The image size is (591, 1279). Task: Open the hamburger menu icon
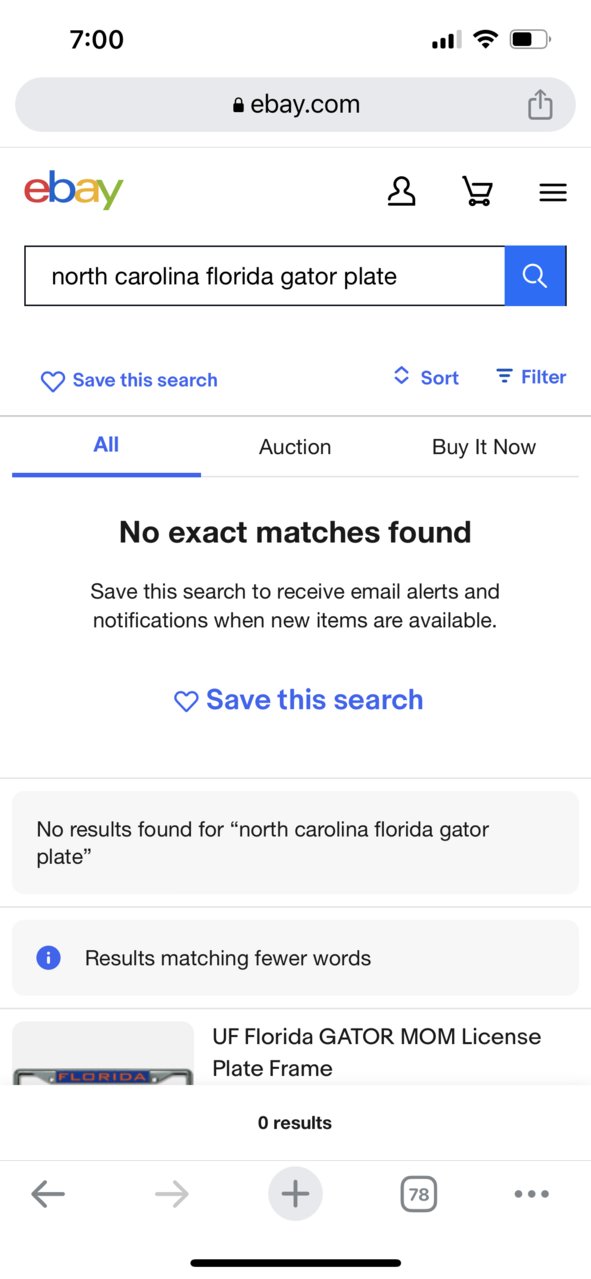[x=553, y=192]
